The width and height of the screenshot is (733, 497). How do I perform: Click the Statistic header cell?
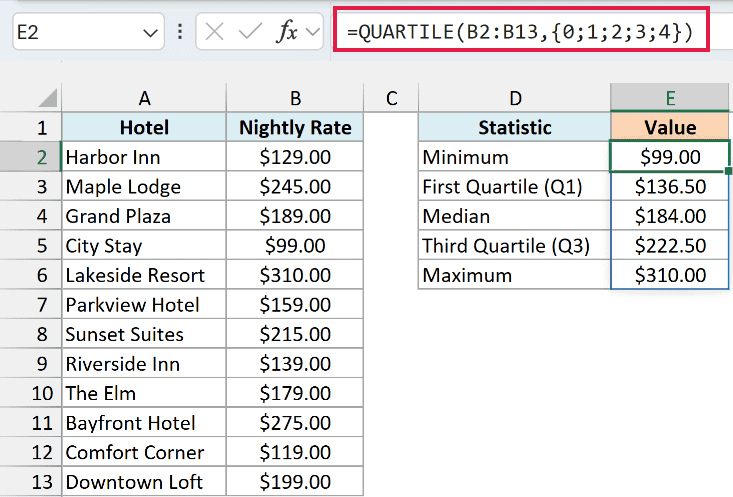point(515,127)
